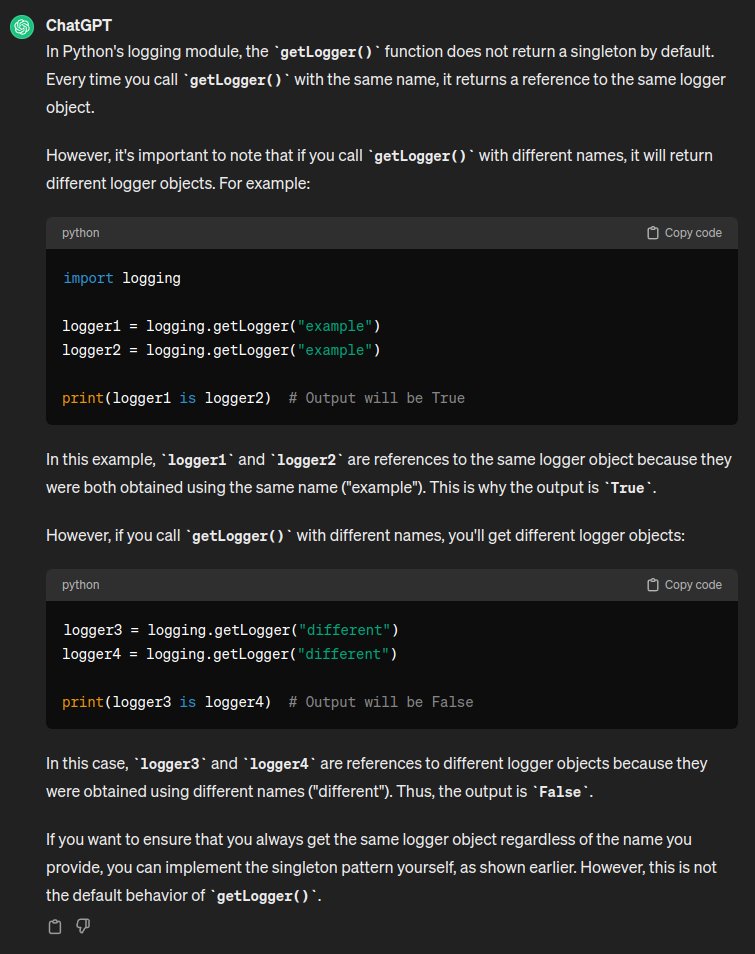Click the print(logger3 is logger4) statement
The width and height of the screenshot is (755, 954).
[167, 702]
